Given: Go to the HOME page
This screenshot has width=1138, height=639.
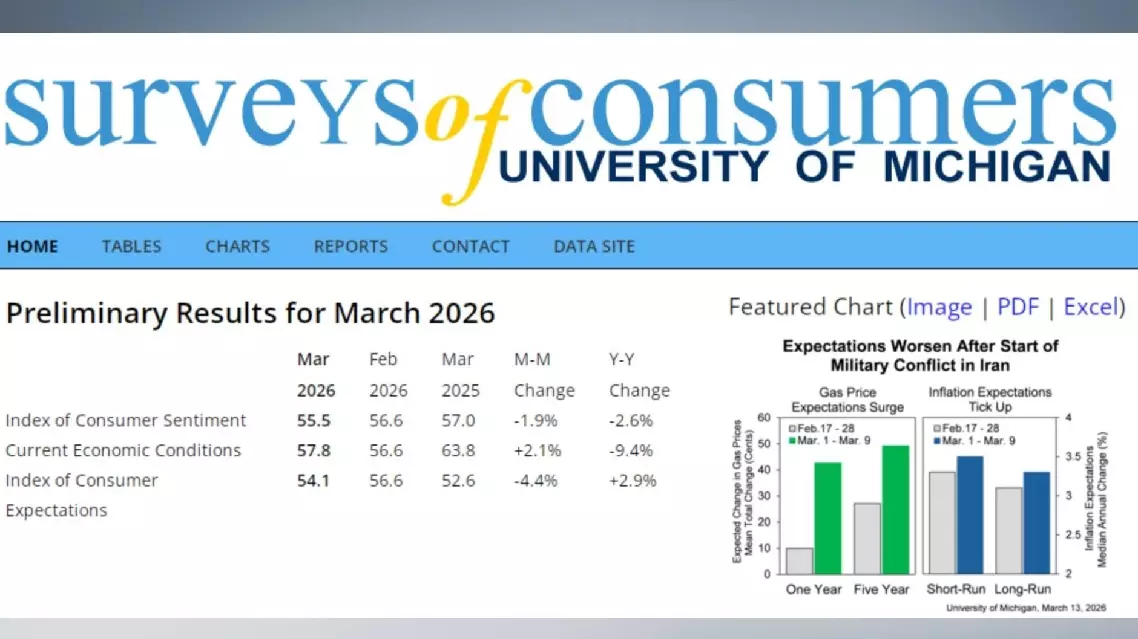Looking at the screenshot, I should [x=32, y=246].
